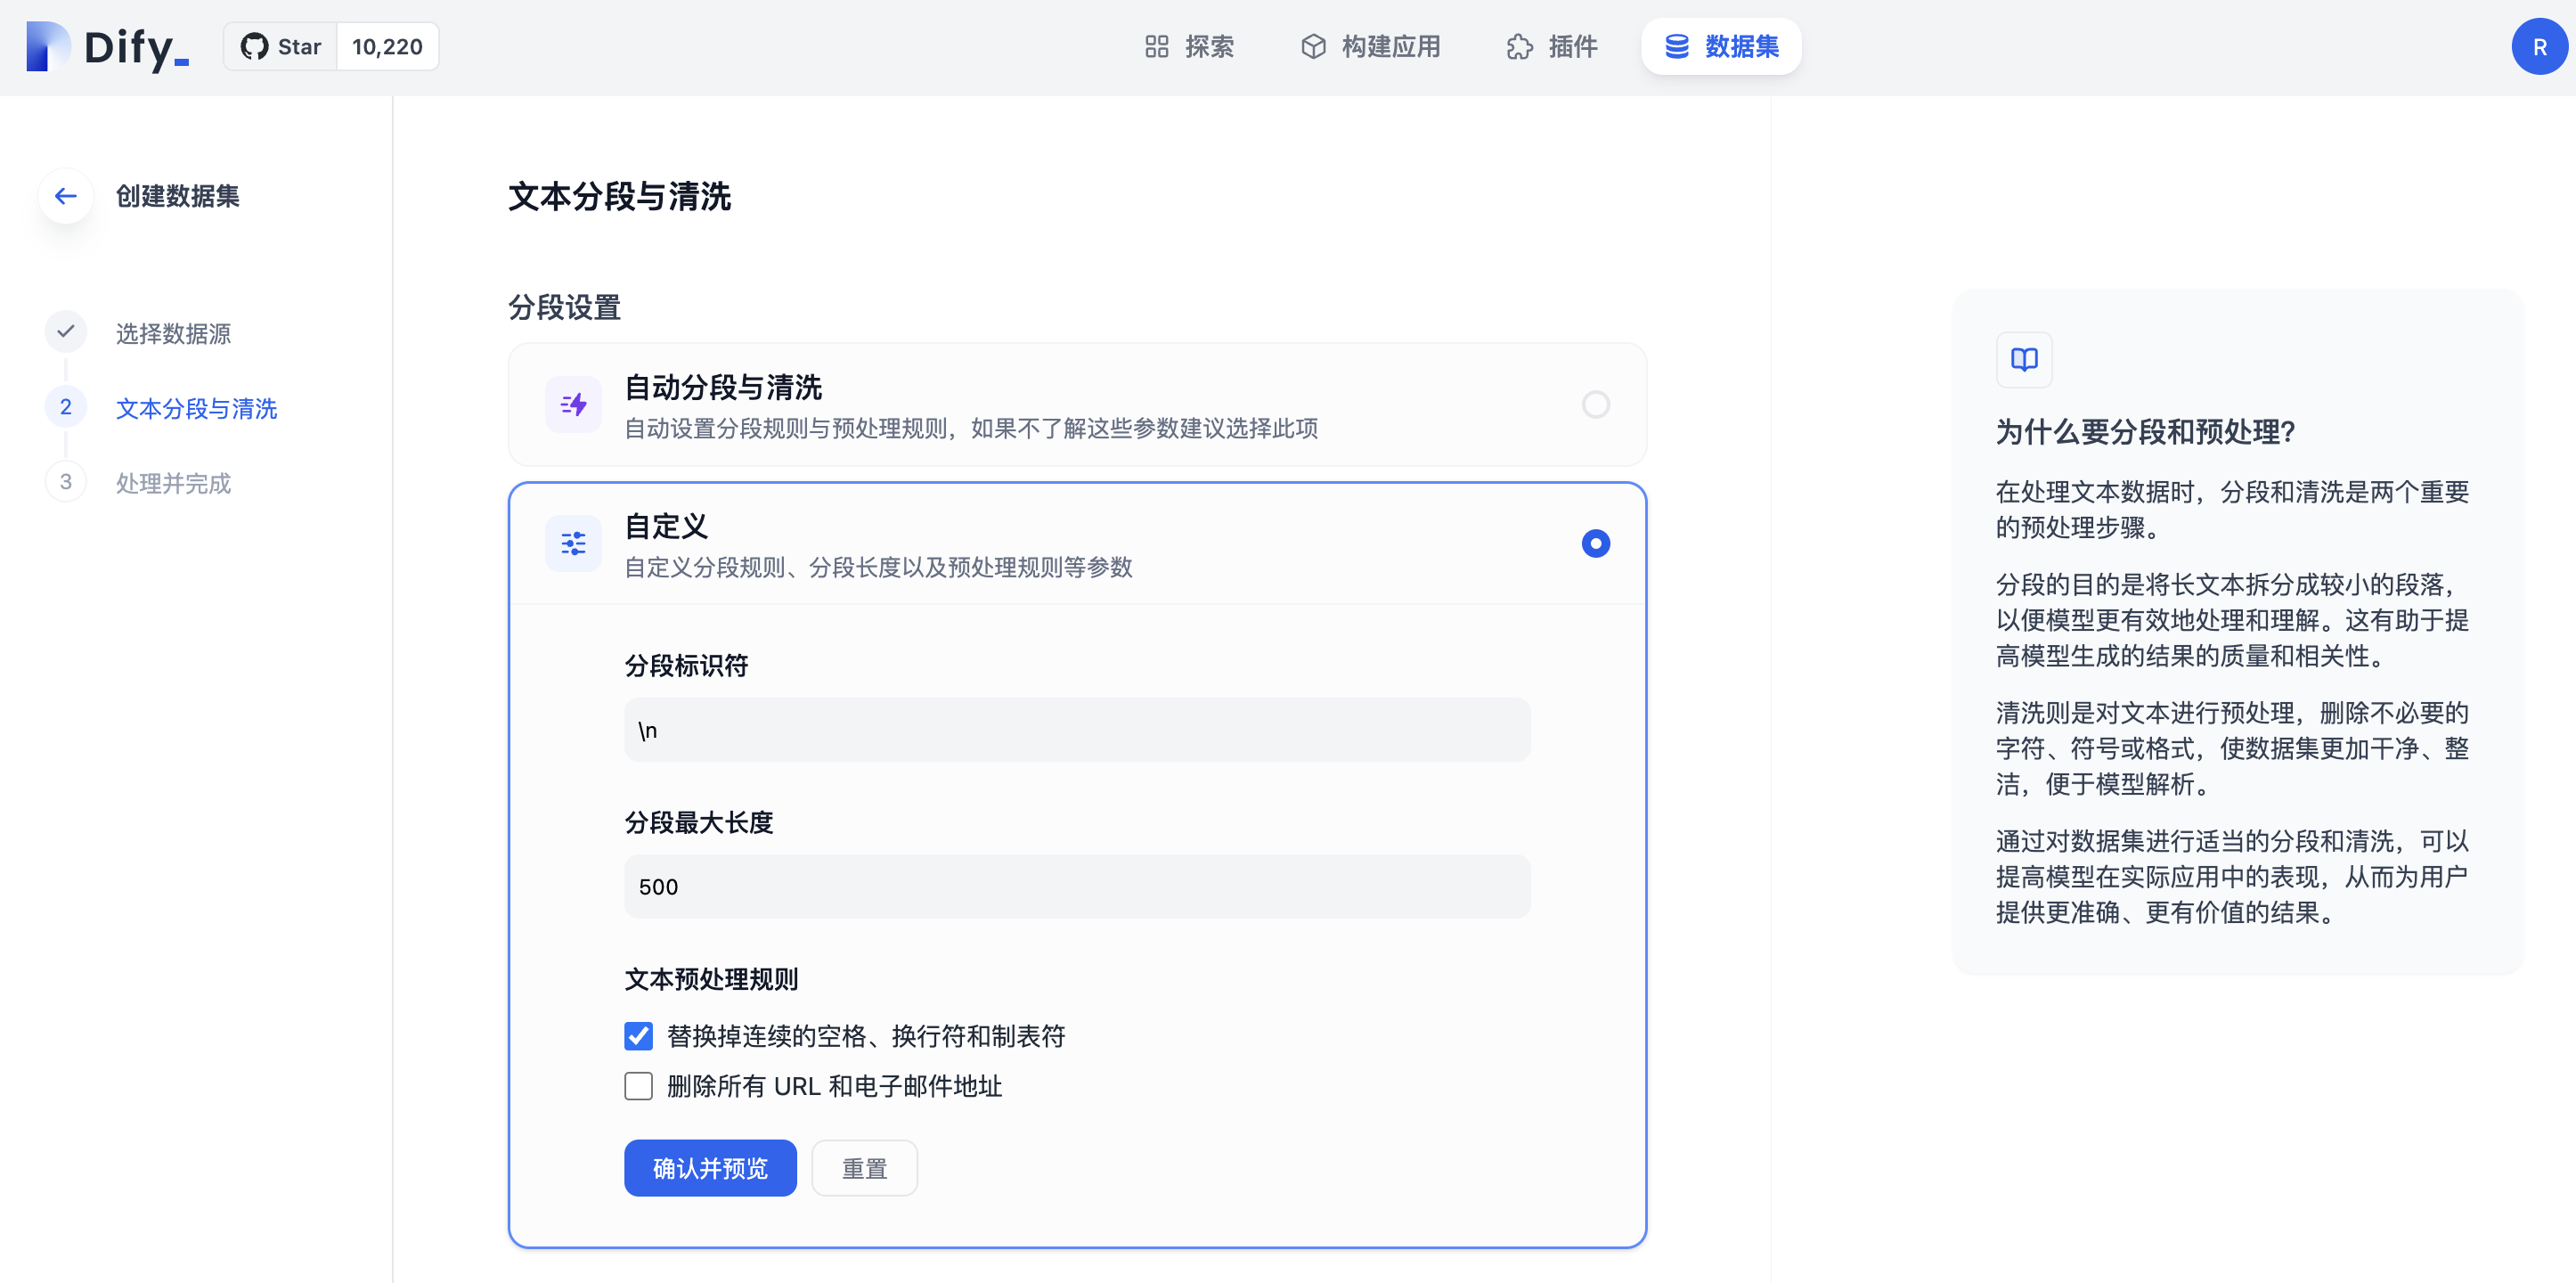Focus the 分段最大长度 field showing 500

click(x=1076, y=887)
